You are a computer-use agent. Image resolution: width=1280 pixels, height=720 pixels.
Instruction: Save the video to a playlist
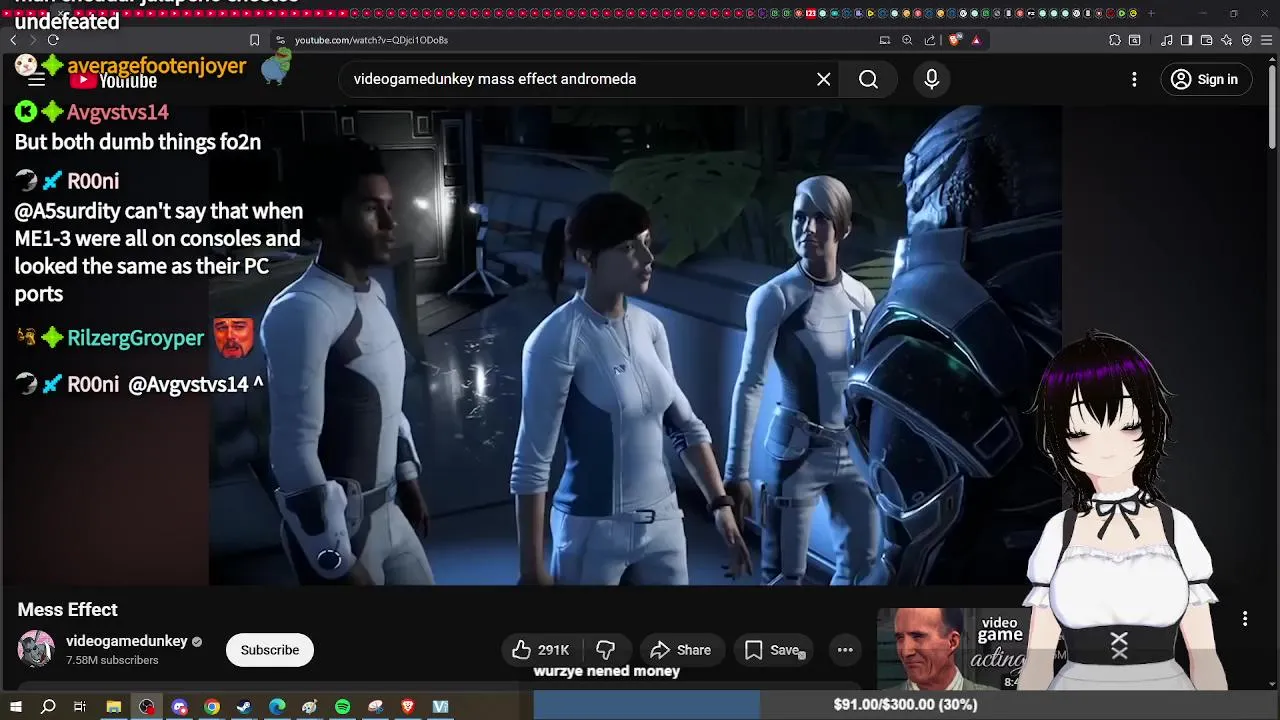pyautogui.click(x=774, y=650)
